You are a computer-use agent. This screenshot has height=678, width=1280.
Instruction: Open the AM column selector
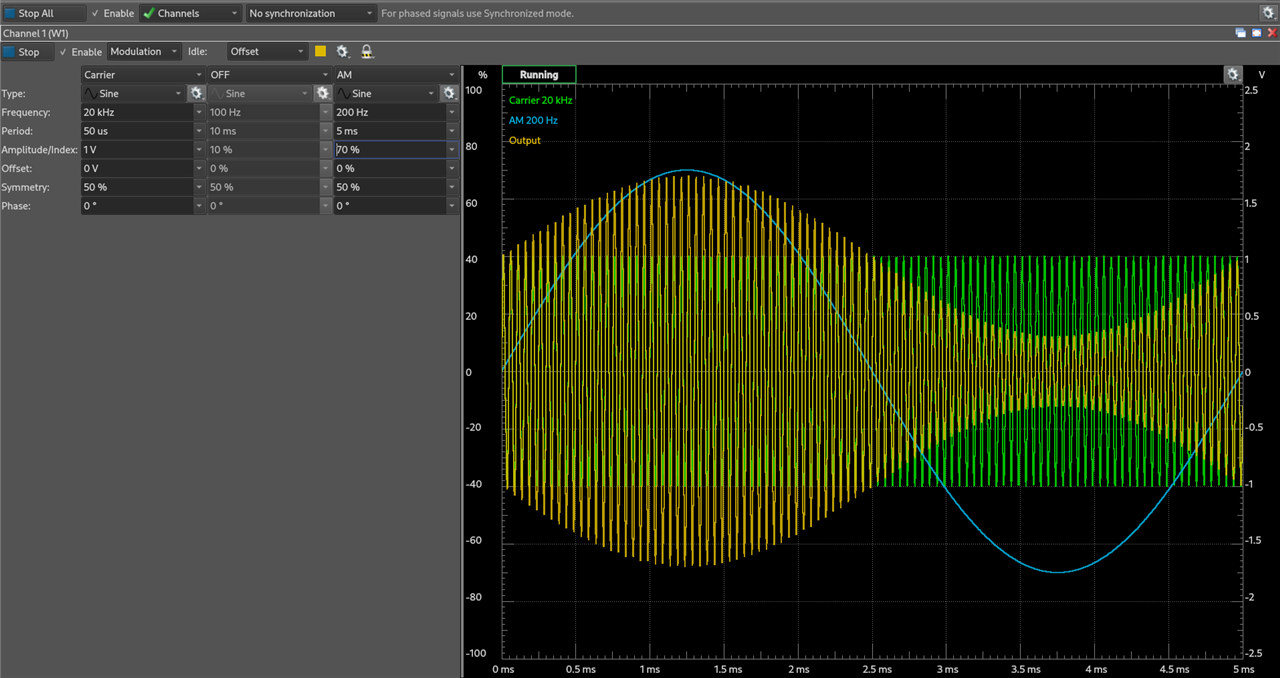(395, 75)
